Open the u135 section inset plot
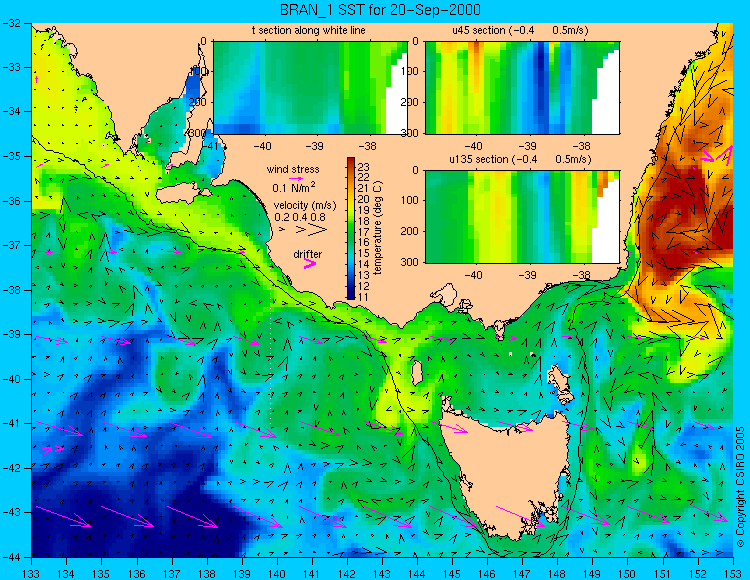The image size is (750, 580). click(x=522, y=217)
